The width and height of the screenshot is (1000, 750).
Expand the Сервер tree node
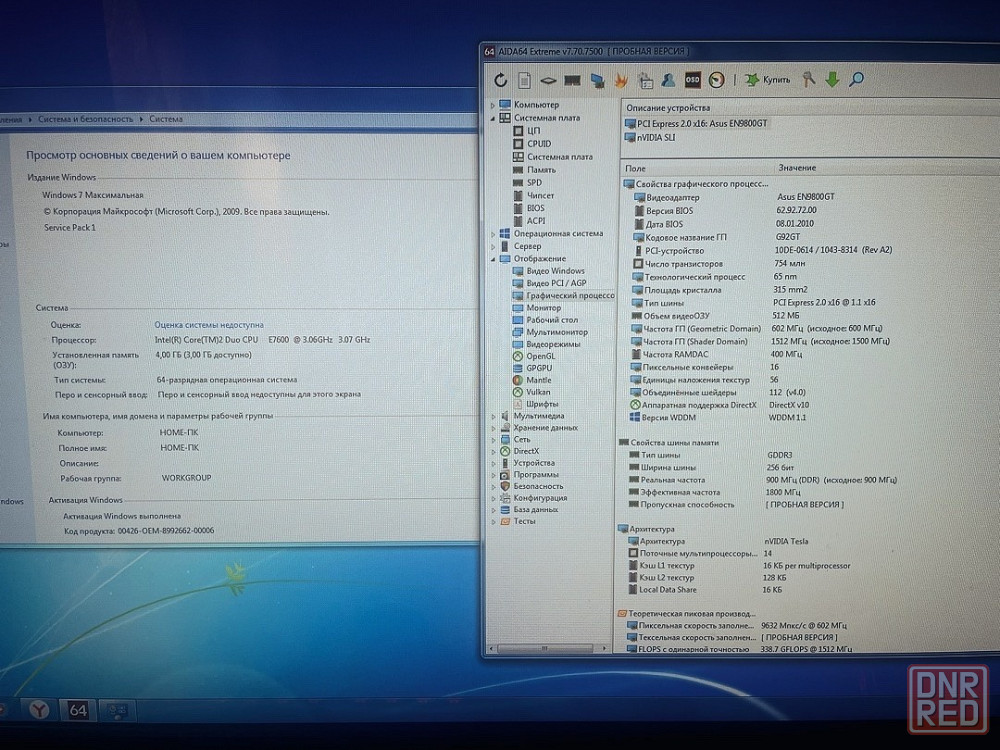tap(493, 246)
